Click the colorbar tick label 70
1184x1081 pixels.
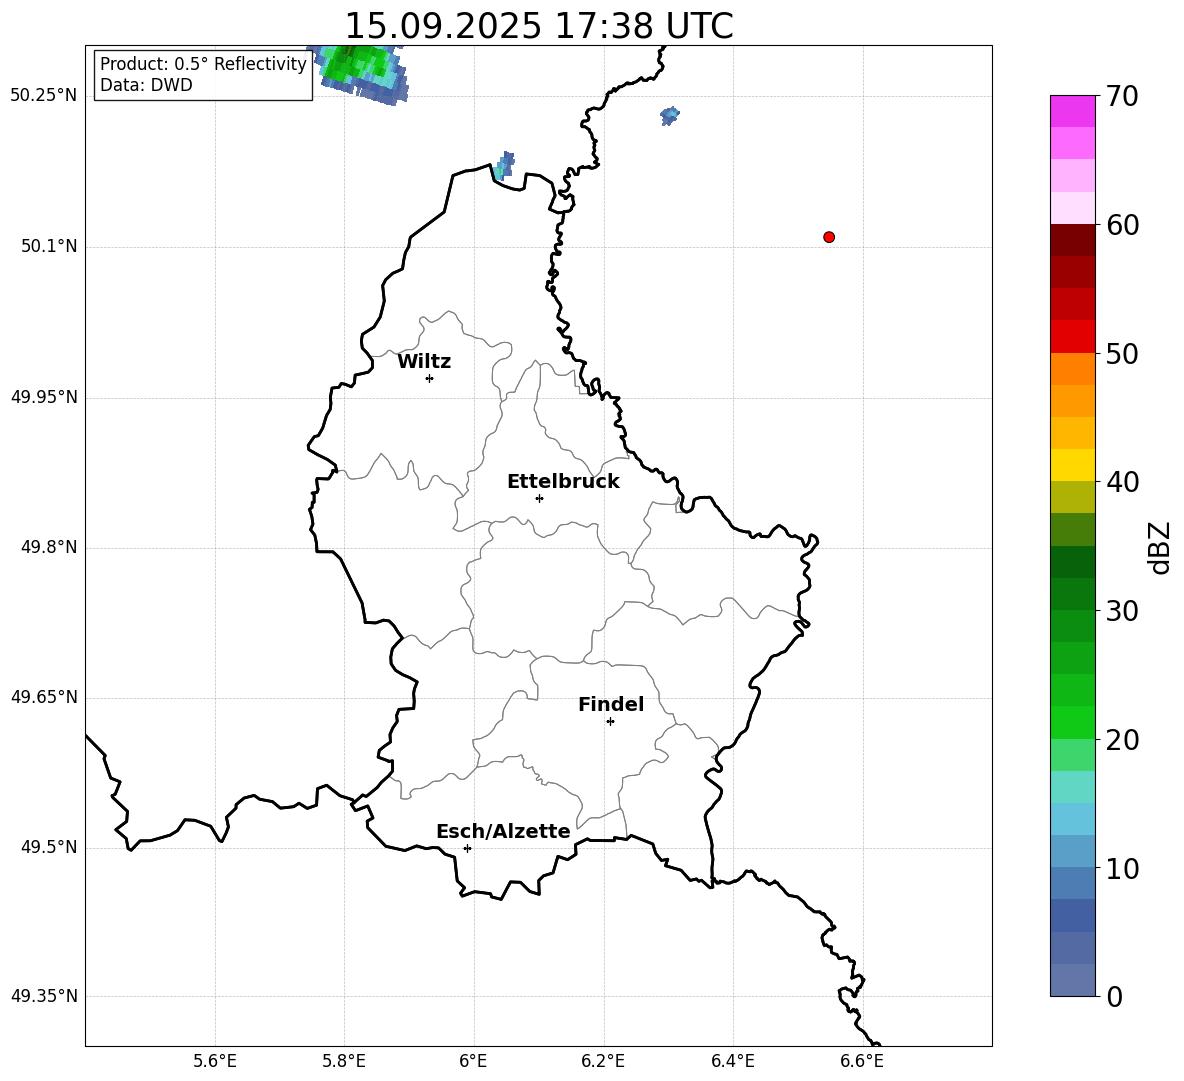tap(1122, 96)
